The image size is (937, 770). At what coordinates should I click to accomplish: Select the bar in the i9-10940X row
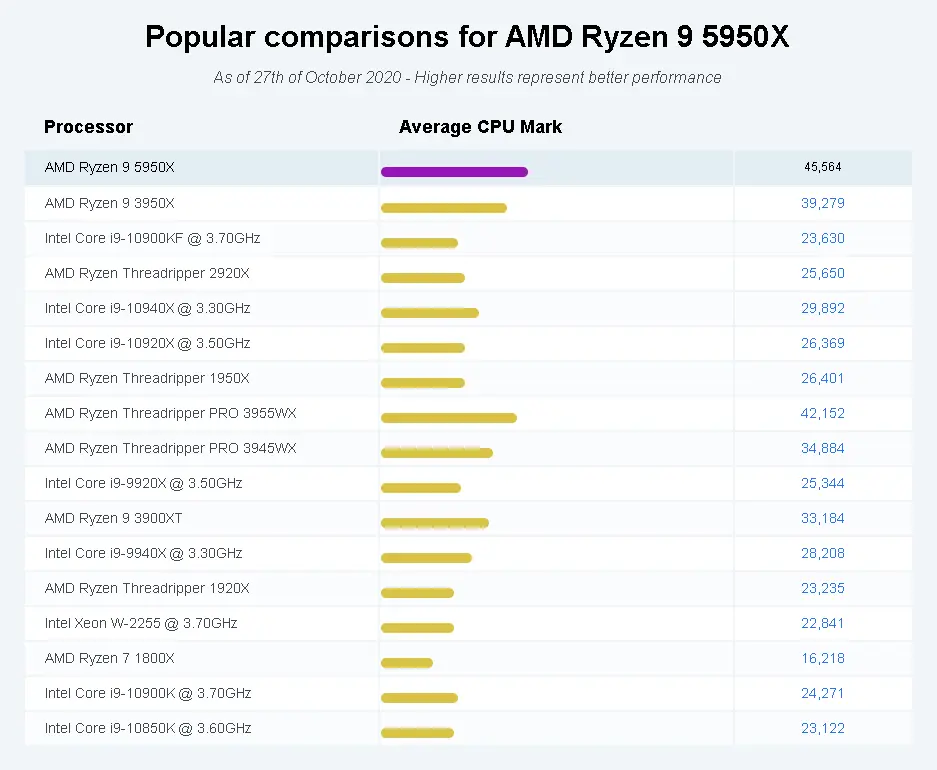tap(430, 313)
